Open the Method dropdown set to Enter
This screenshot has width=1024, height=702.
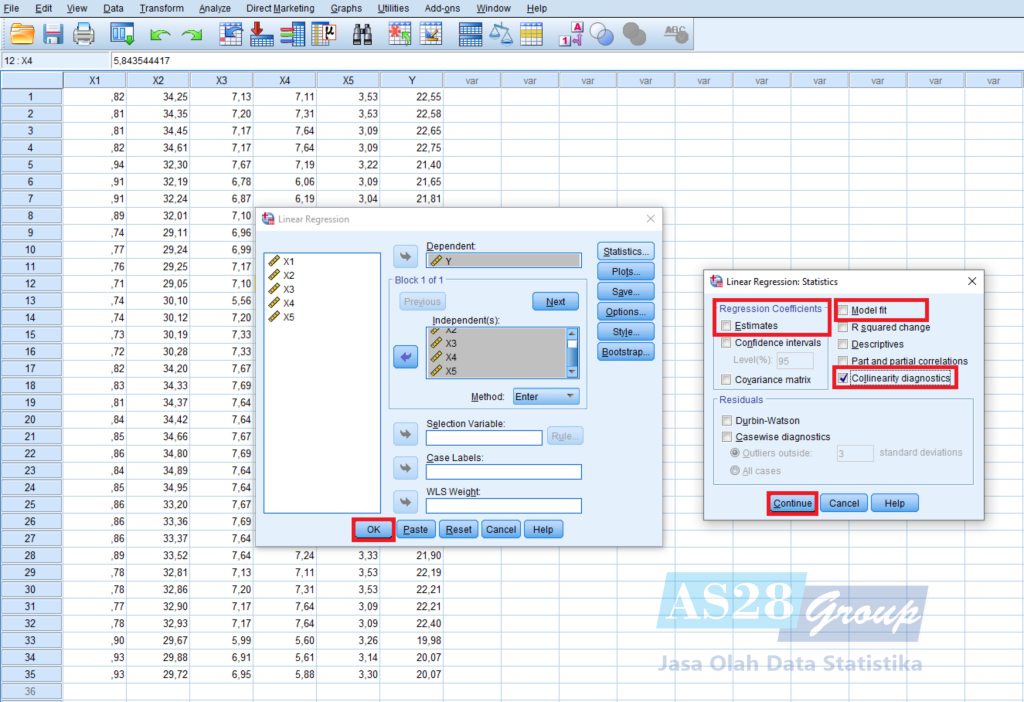(x=546, y=396)
